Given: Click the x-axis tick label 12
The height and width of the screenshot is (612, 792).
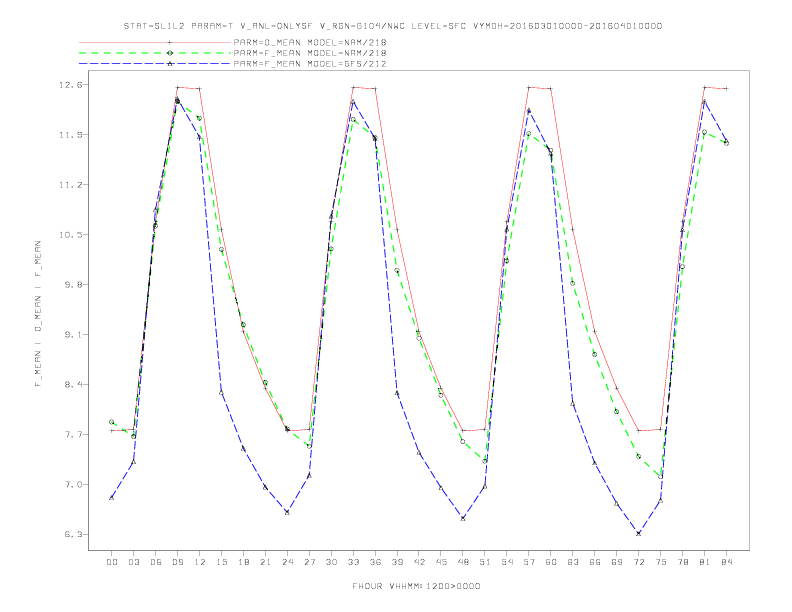Looking at the screenshot, I should tap(200, 562).
